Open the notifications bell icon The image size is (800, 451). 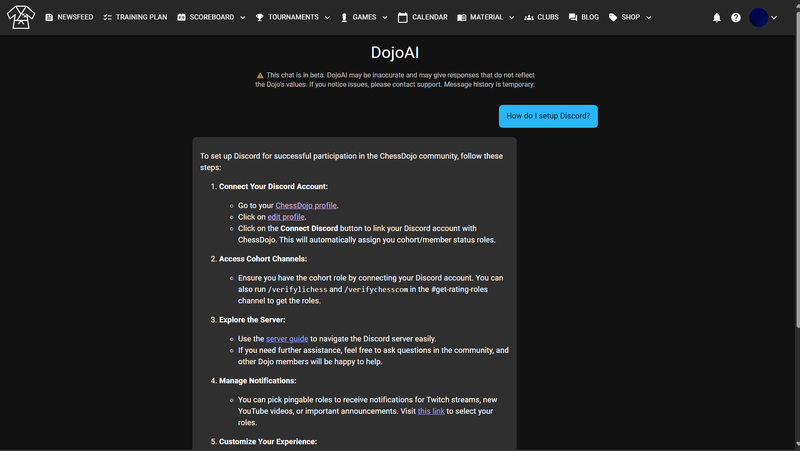click(x=716, y=18)
